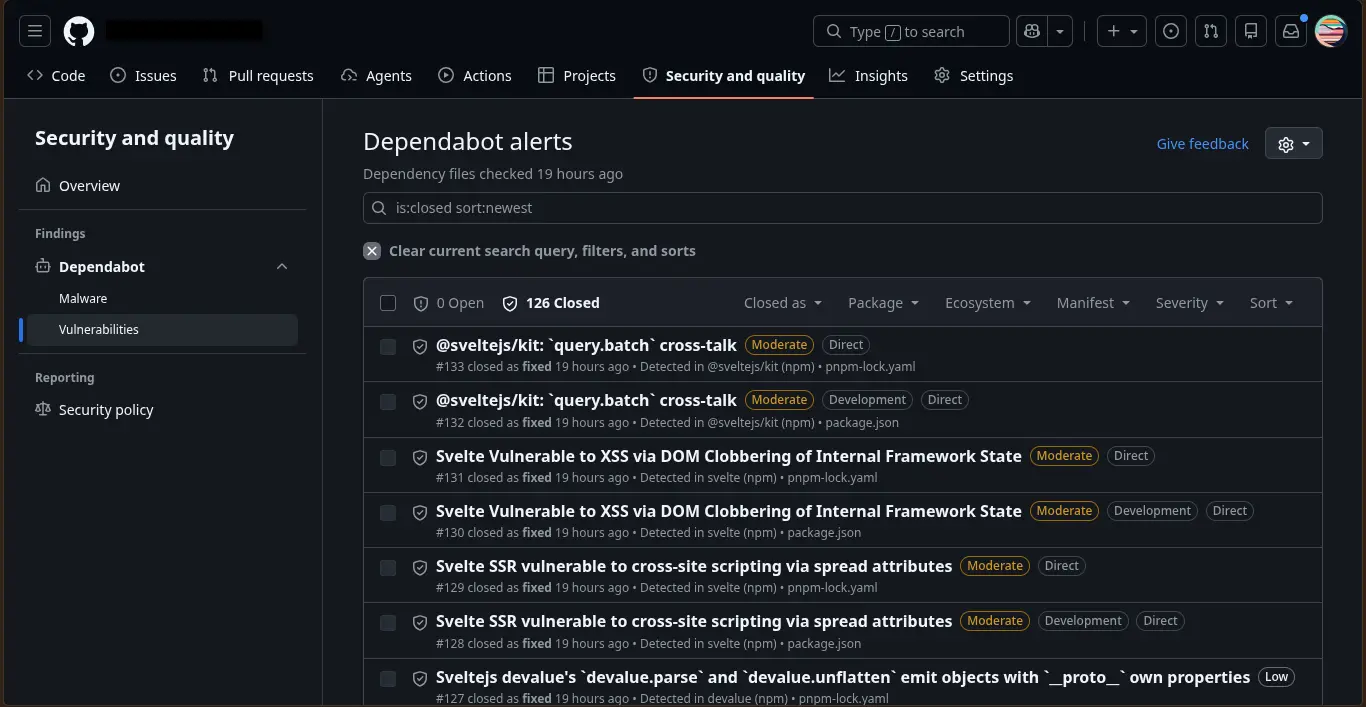Click the shield icon on alert #131
Screen dimensions: 1366x707
tap(420, 457)
